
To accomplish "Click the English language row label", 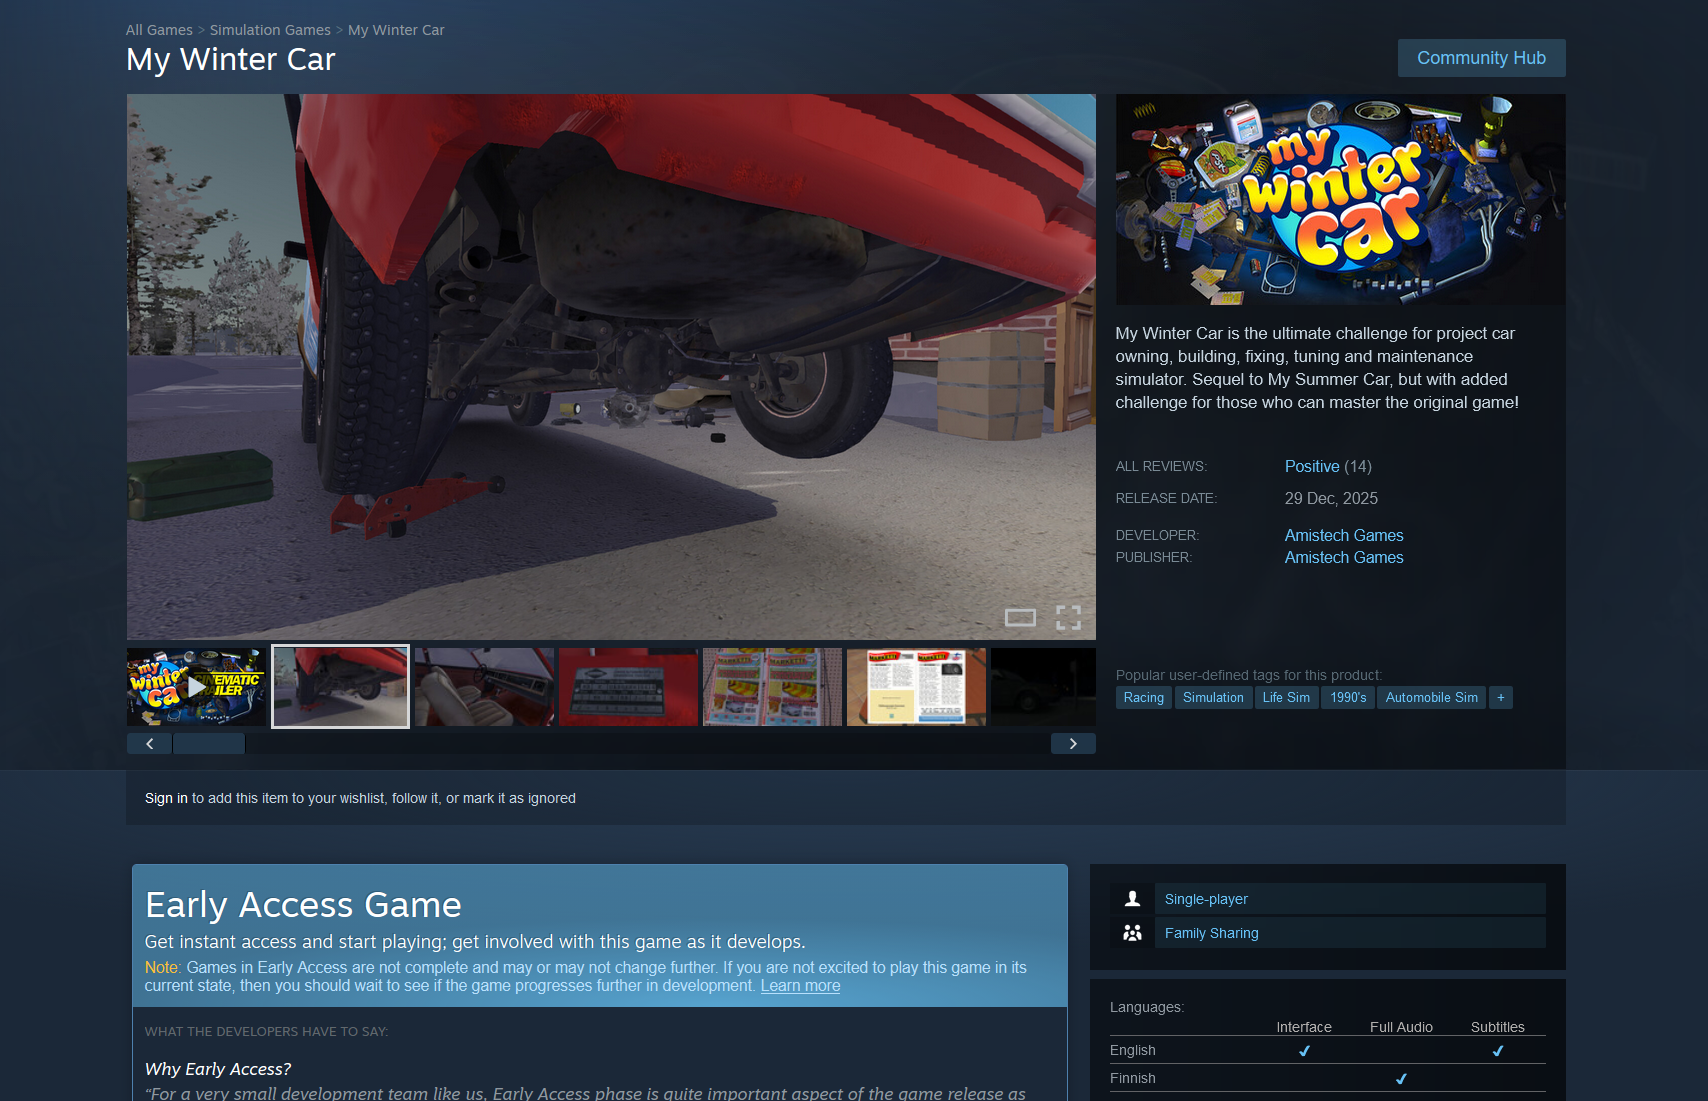I will point(1132,1050).
